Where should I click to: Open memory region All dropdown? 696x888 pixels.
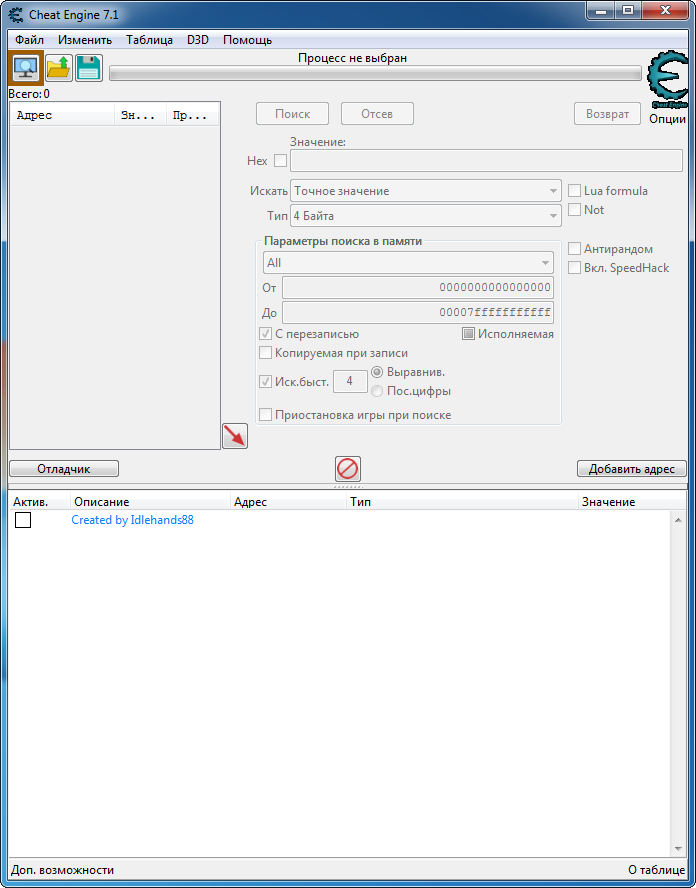408,263
